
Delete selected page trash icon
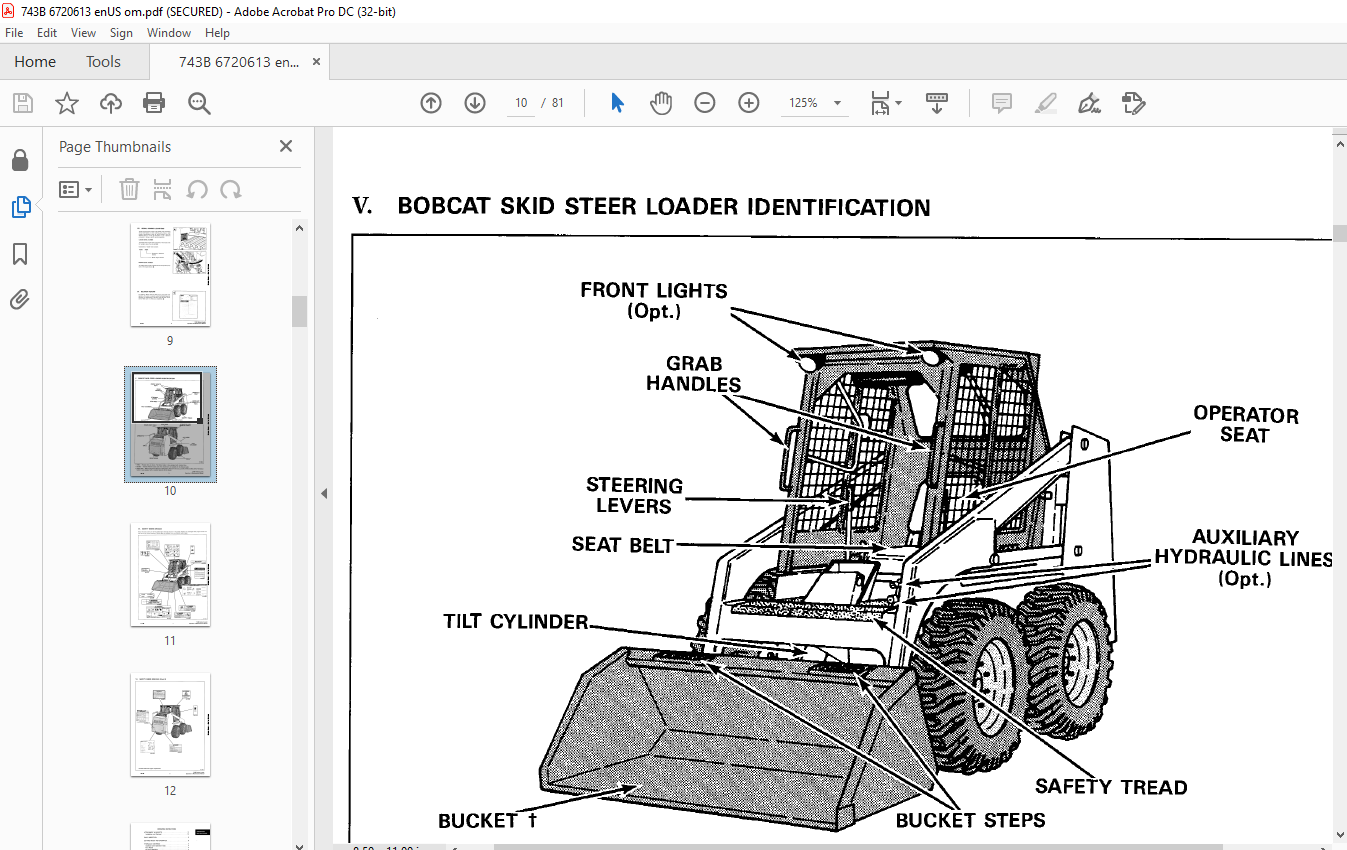pyautogui.click(x=129, y=189)
